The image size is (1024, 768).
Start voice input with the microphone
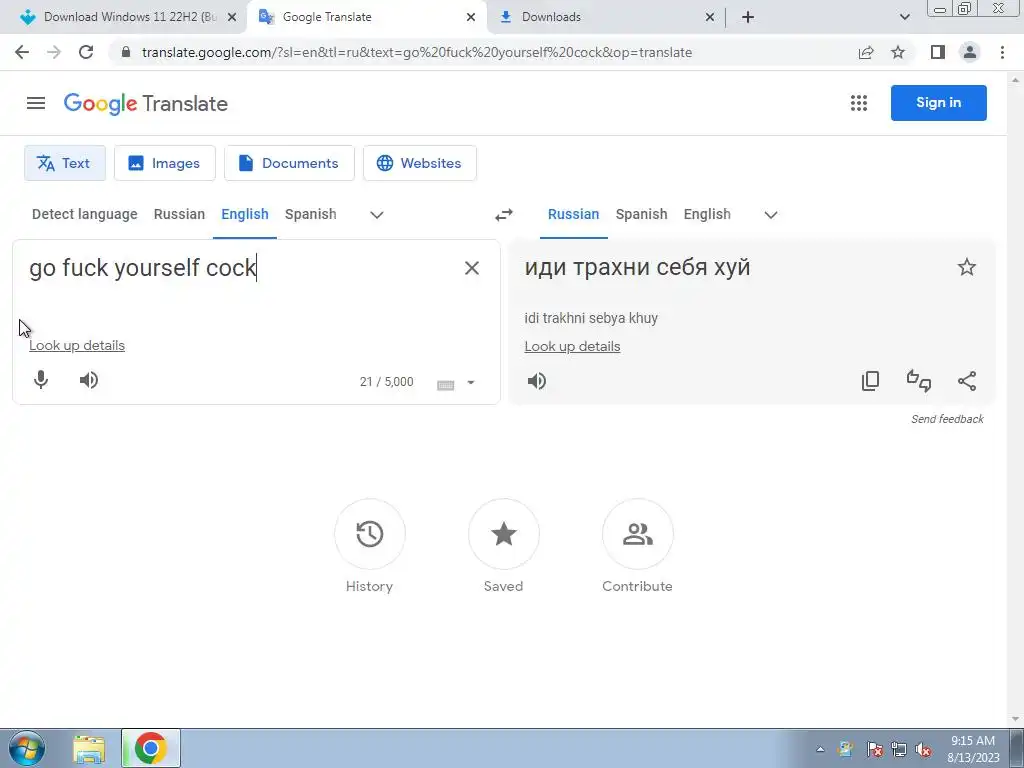coord(40,380)
